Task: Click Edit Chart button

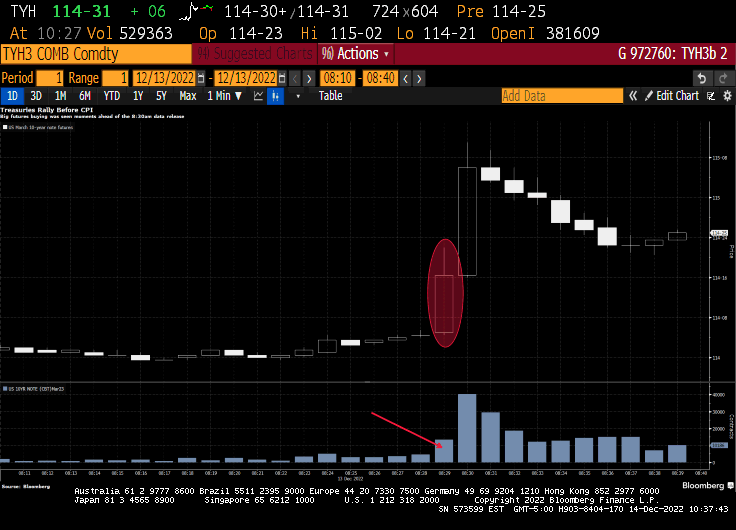Action: tap(672, 96)
